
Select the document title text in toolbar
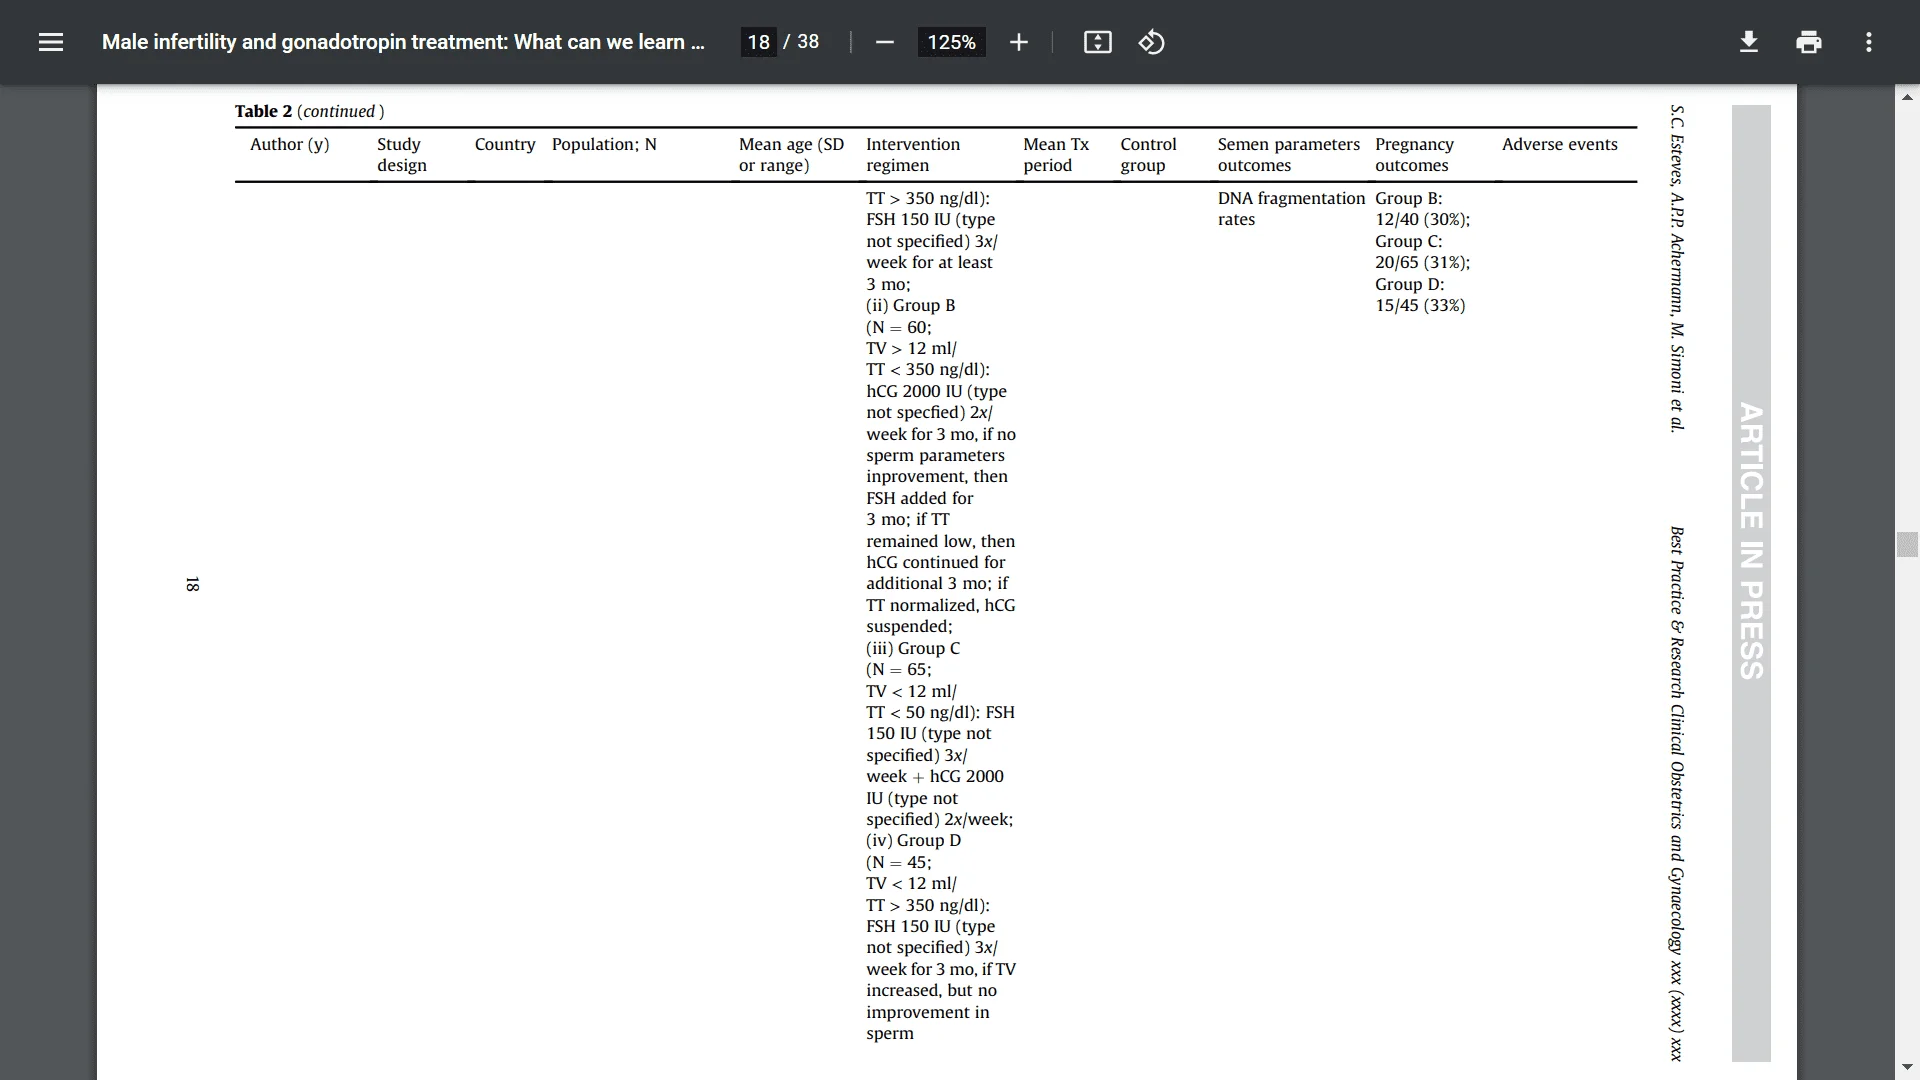(x=403, y=42)
